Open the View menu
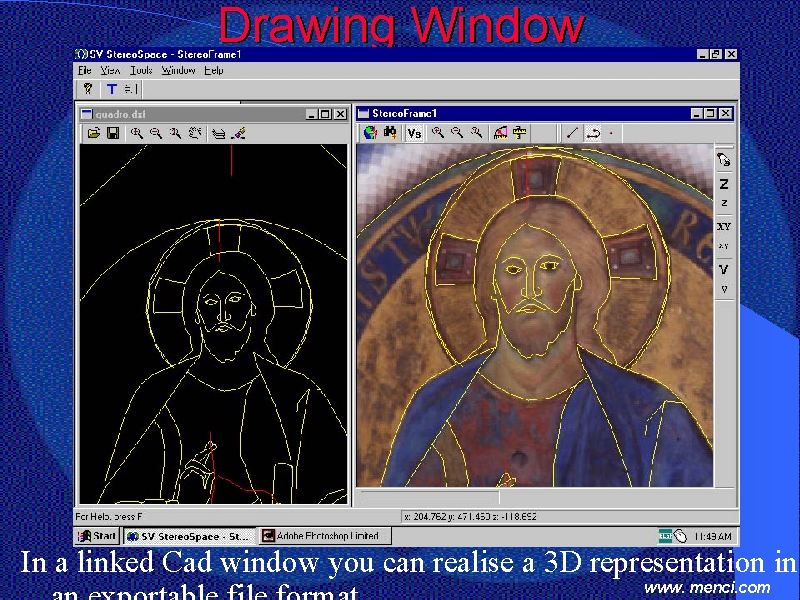 pos(110,70)
